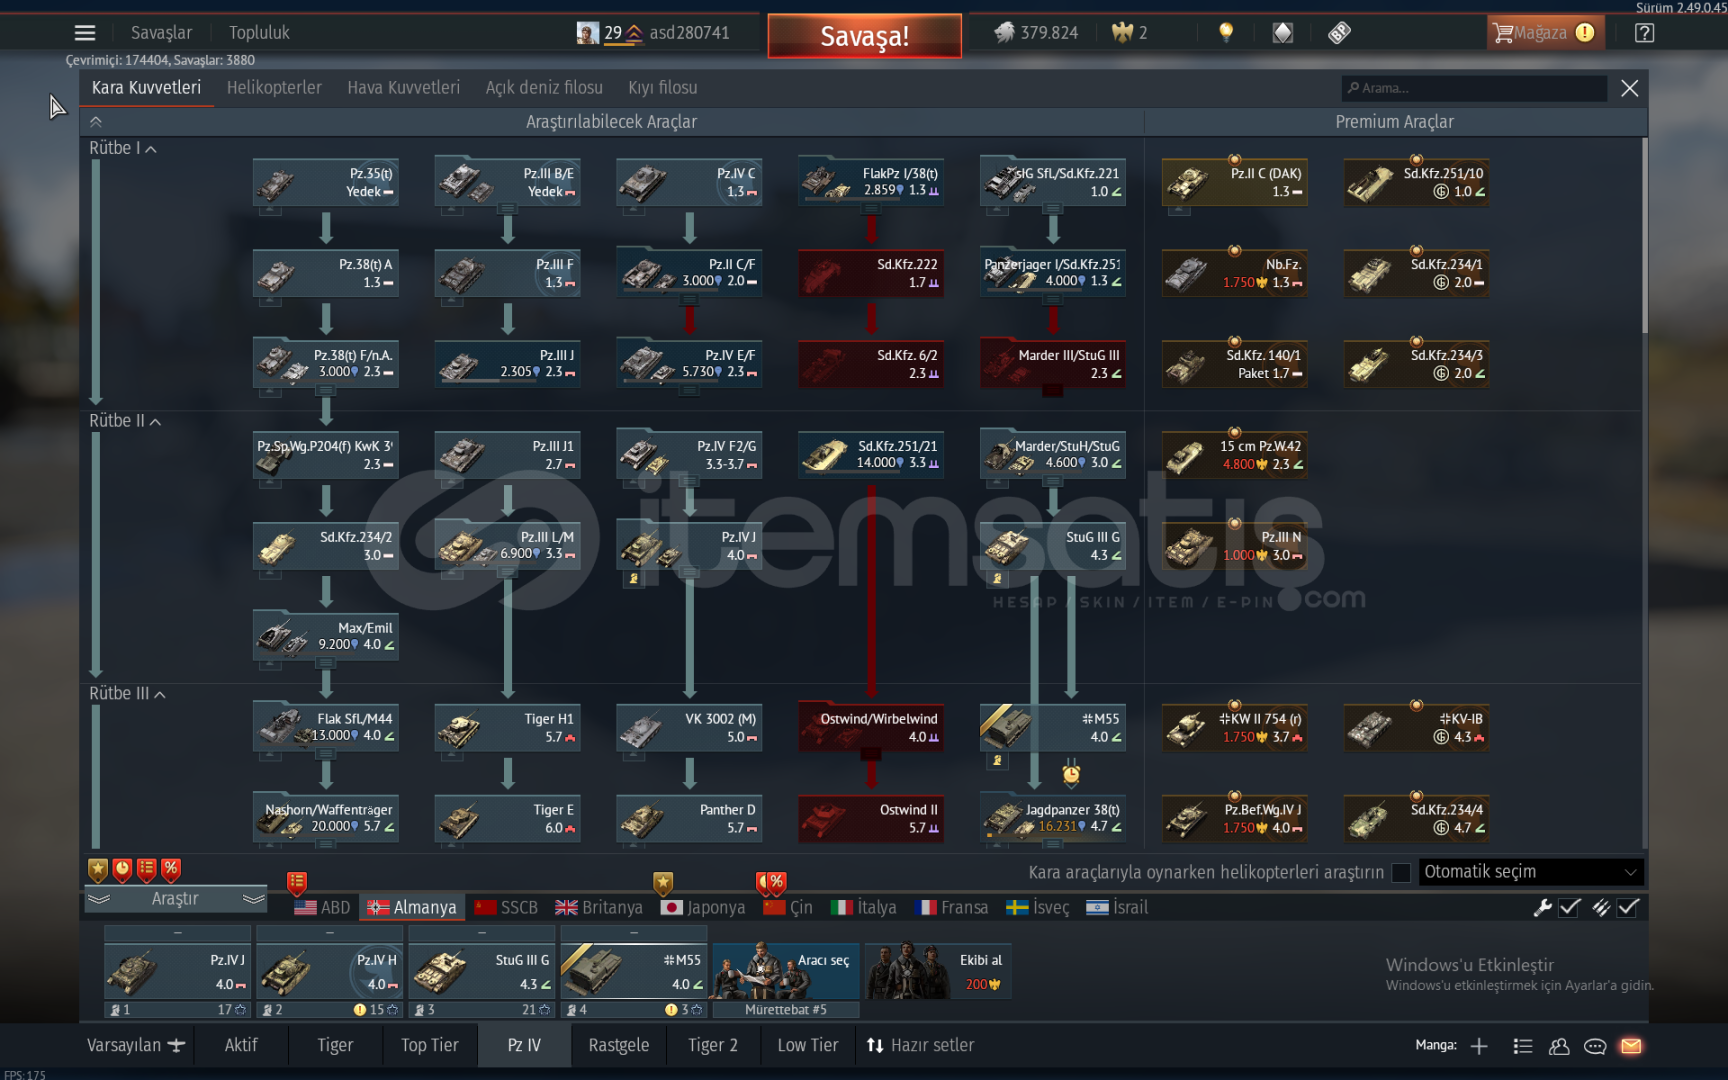Open the chat bubble icon

pos(1595,1046)
